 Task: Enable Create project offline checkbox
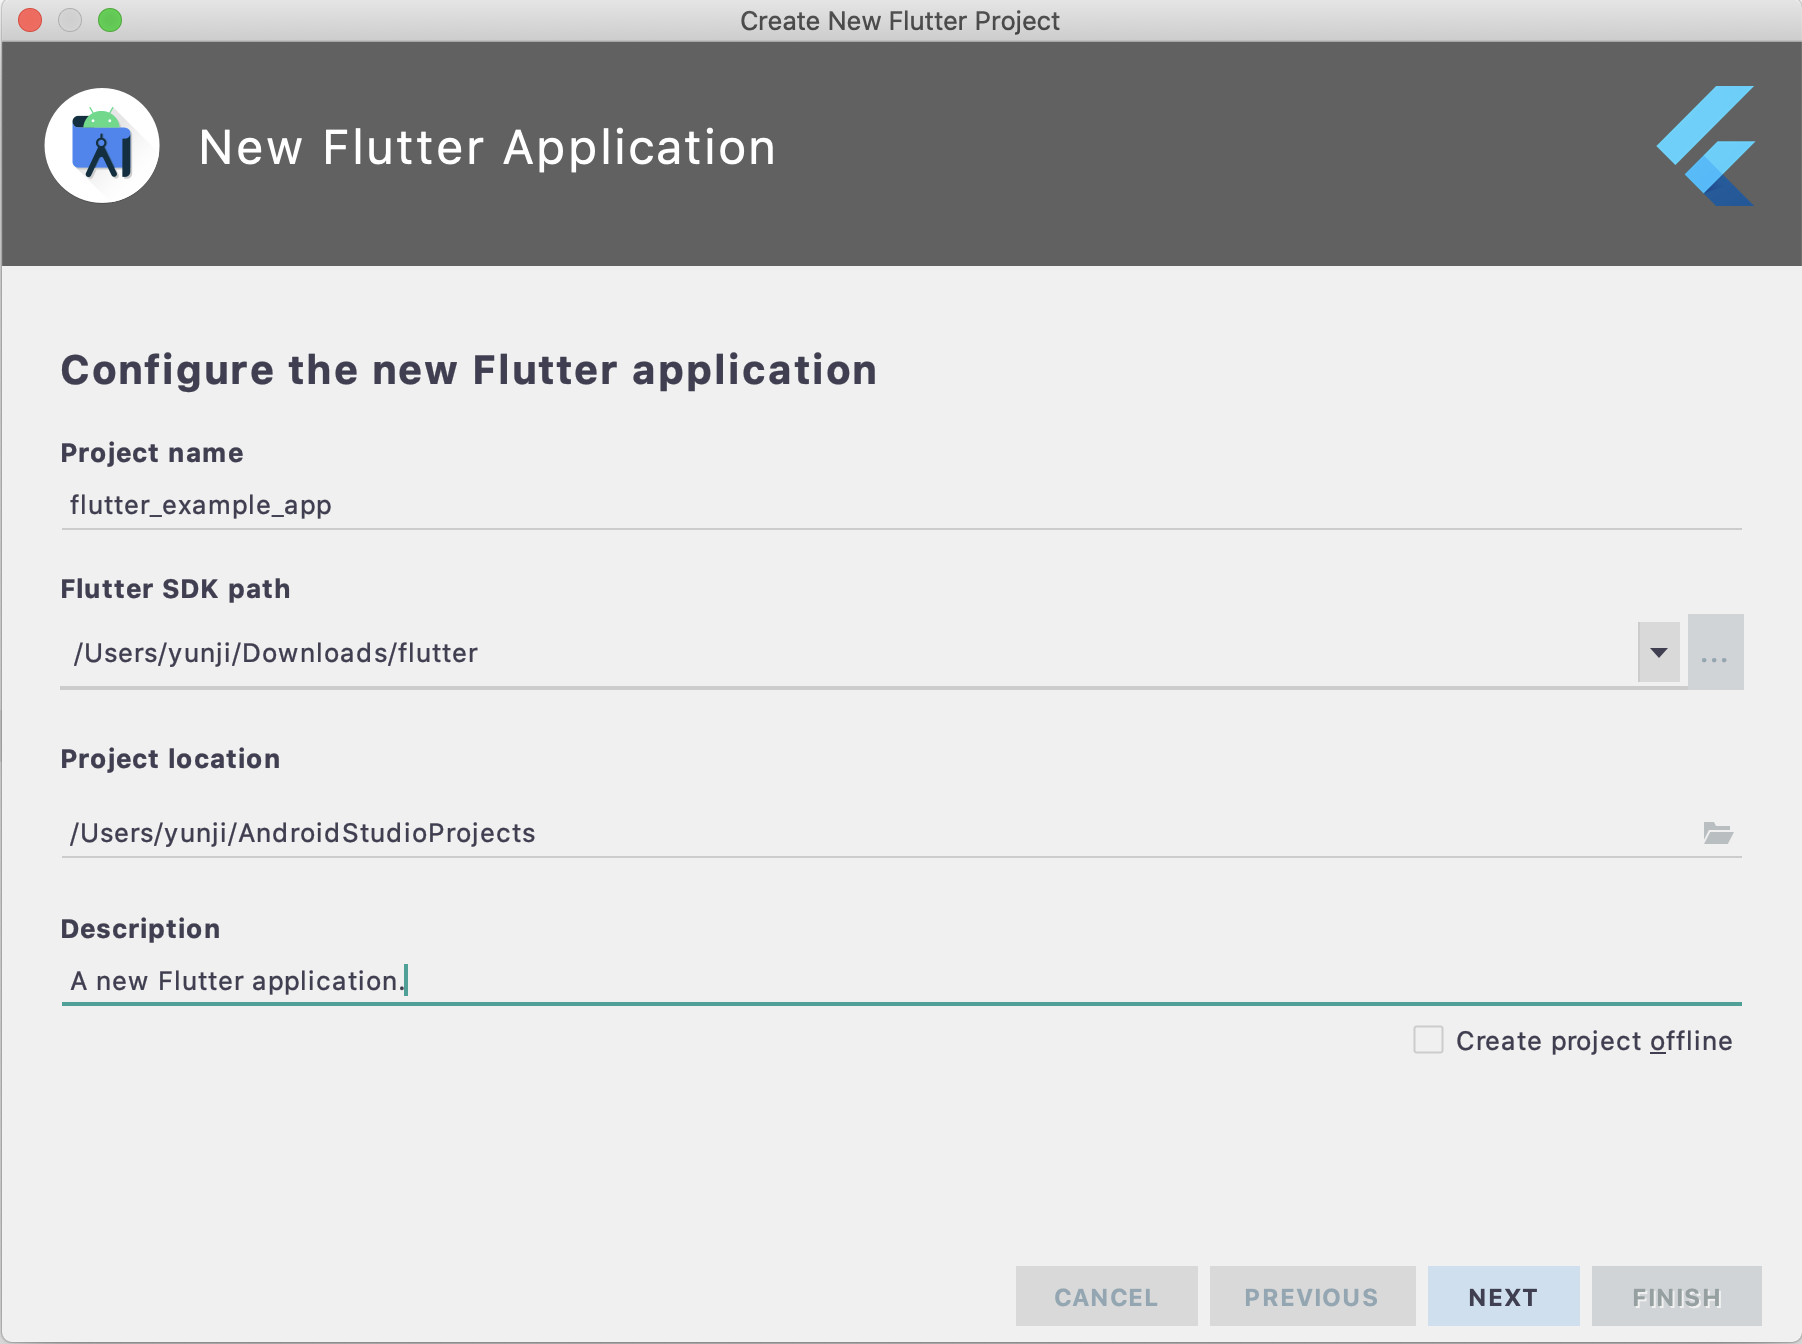point(1428,1040)
